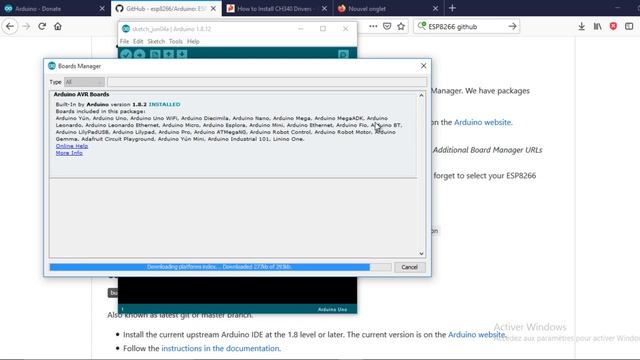Close the Boards Manager dialog
Viewport: 640px width, 360px height.
click(x=423, y=66)
